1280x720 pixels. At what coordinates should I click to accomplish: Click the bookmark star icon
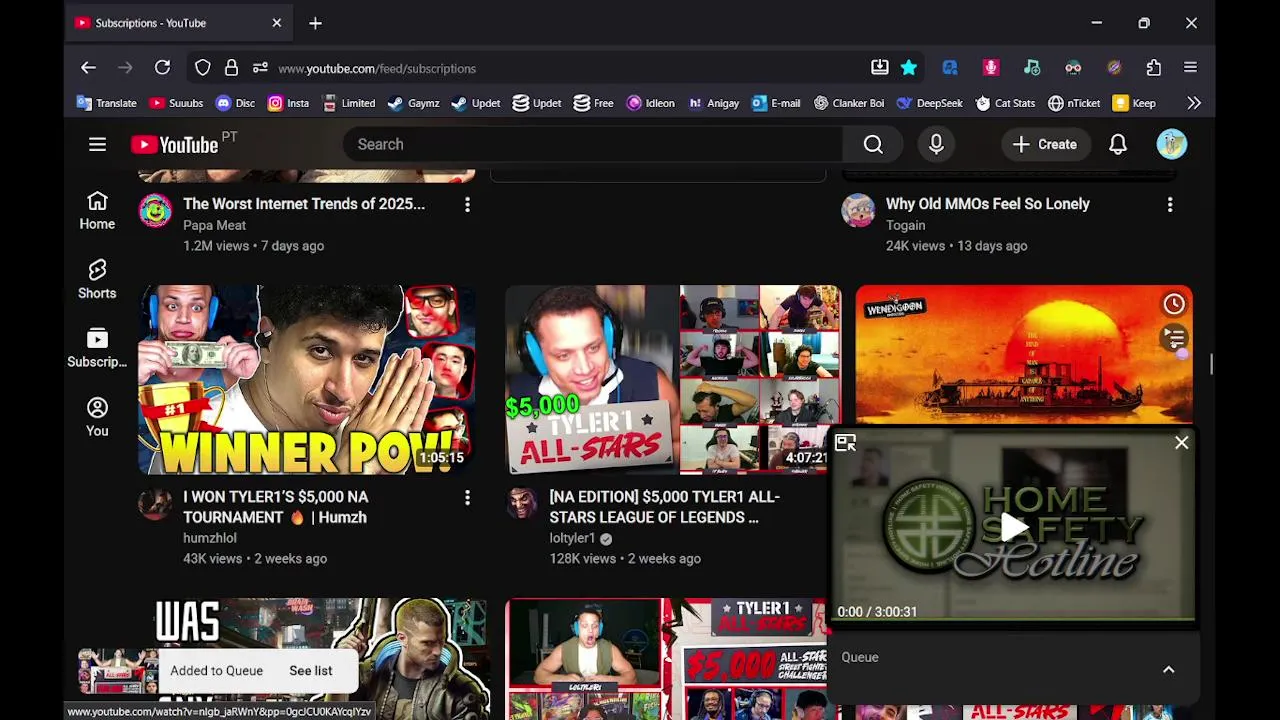point(909,68)
